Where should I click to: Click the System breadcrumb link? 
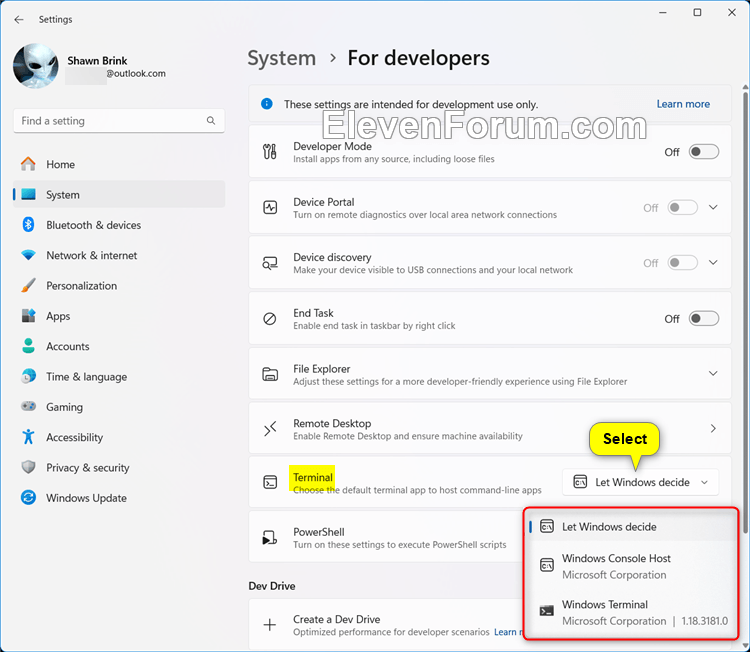pyautogui.click(x=281, y=58)
